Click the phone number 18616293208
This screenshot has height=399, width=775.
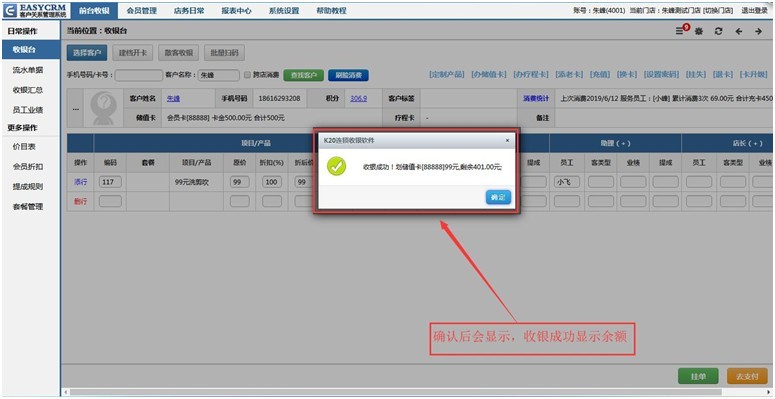[279, 98]
